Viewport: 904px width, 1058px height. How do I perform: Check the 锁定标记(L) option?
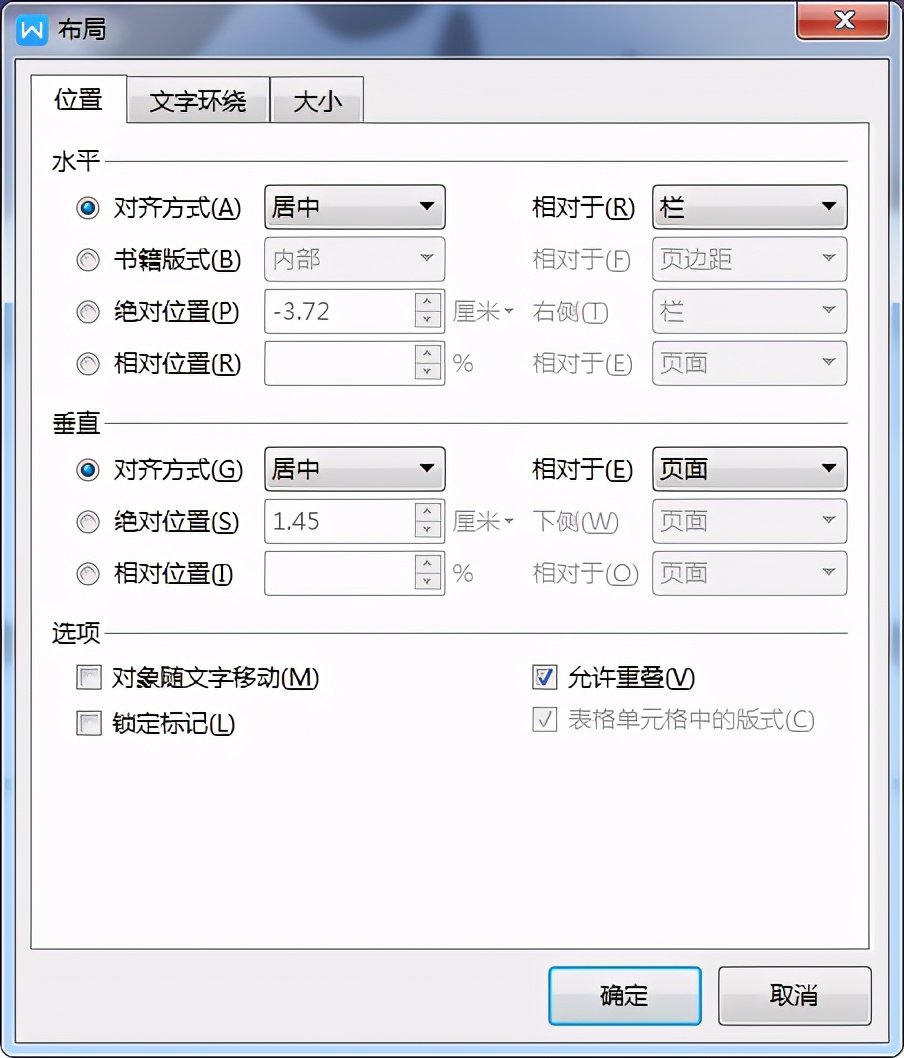coord(89,723)
